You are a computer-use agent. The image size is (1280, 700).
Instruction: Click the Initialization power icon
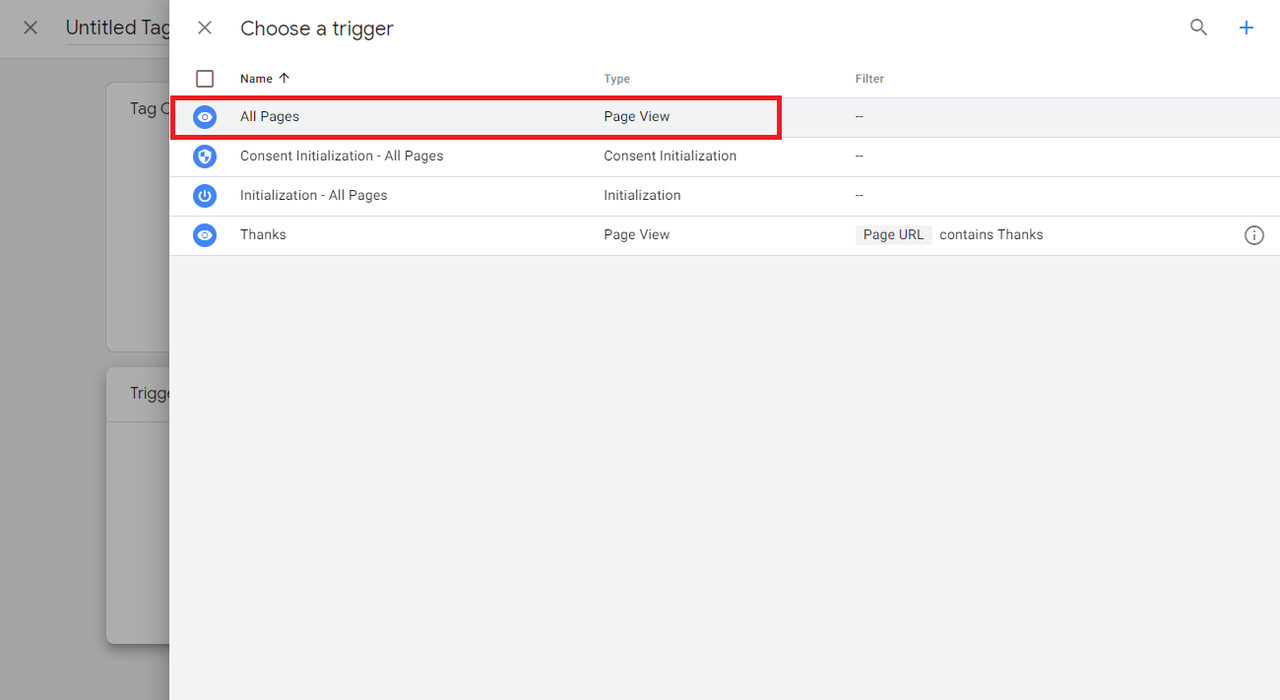click(205, 195)
